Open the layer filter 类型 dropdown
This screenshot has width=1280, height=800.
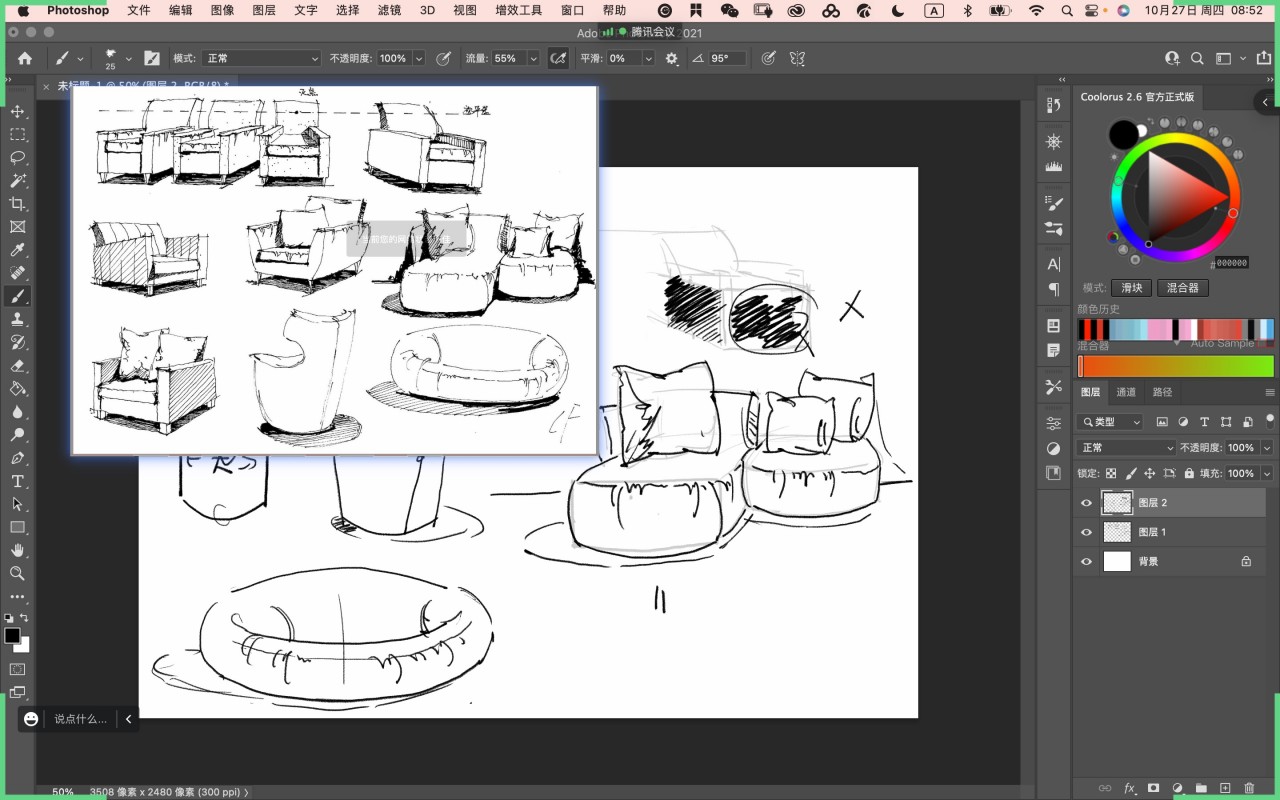(1110, 422)
